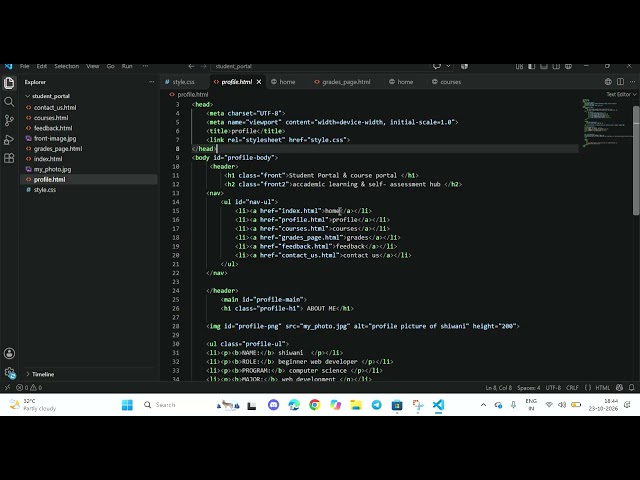This screenshot has height=480, width=640.
Task: Open the Windows Start menu
Action: [127, 404]
